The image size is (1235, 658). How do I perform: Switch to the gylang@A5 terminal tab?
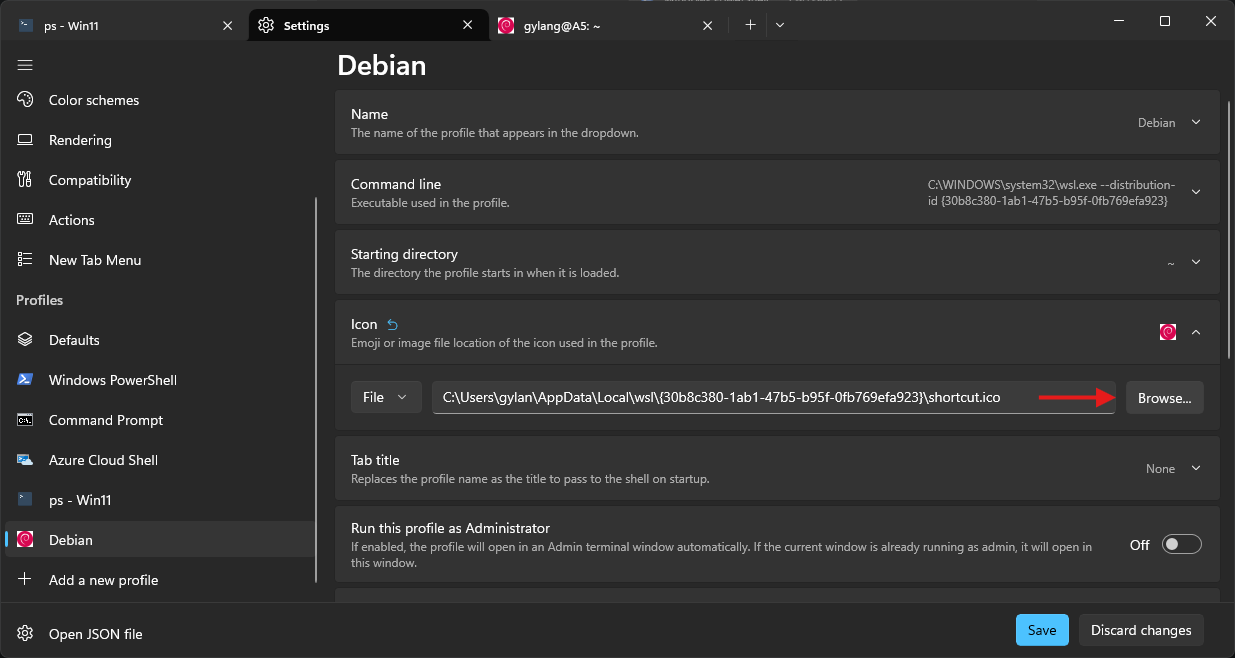click(600, 26)
